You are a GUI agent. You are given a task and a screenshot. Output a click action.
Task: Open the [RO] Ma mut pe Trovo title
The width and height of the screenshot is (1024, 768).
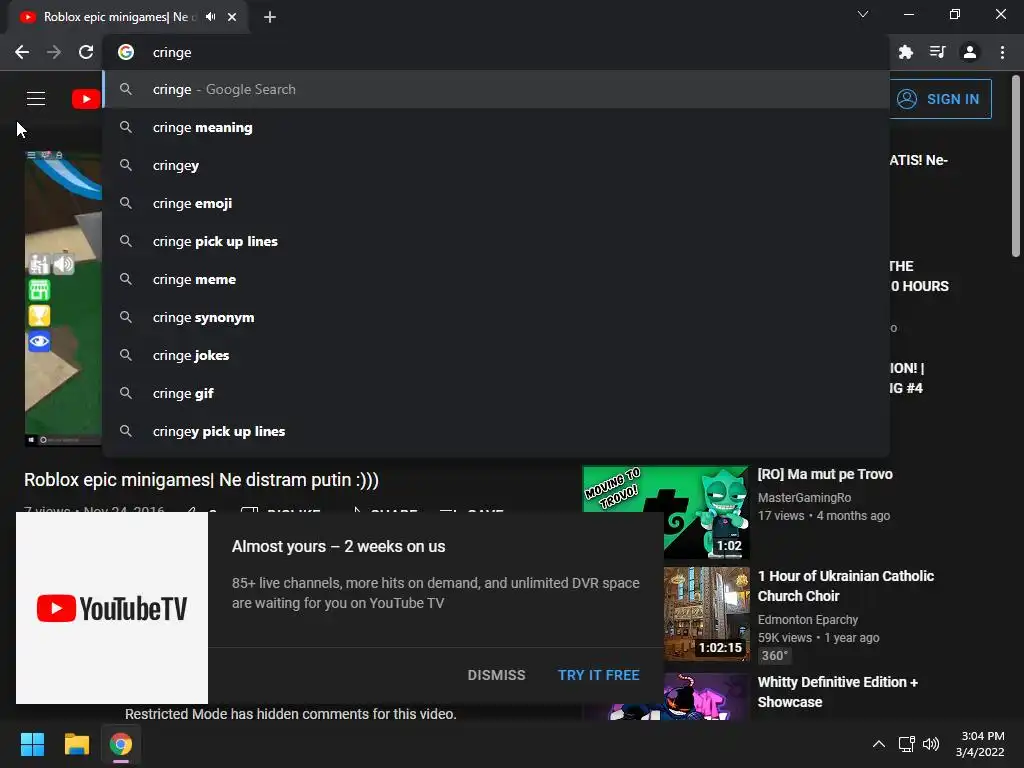pos(825,474)
